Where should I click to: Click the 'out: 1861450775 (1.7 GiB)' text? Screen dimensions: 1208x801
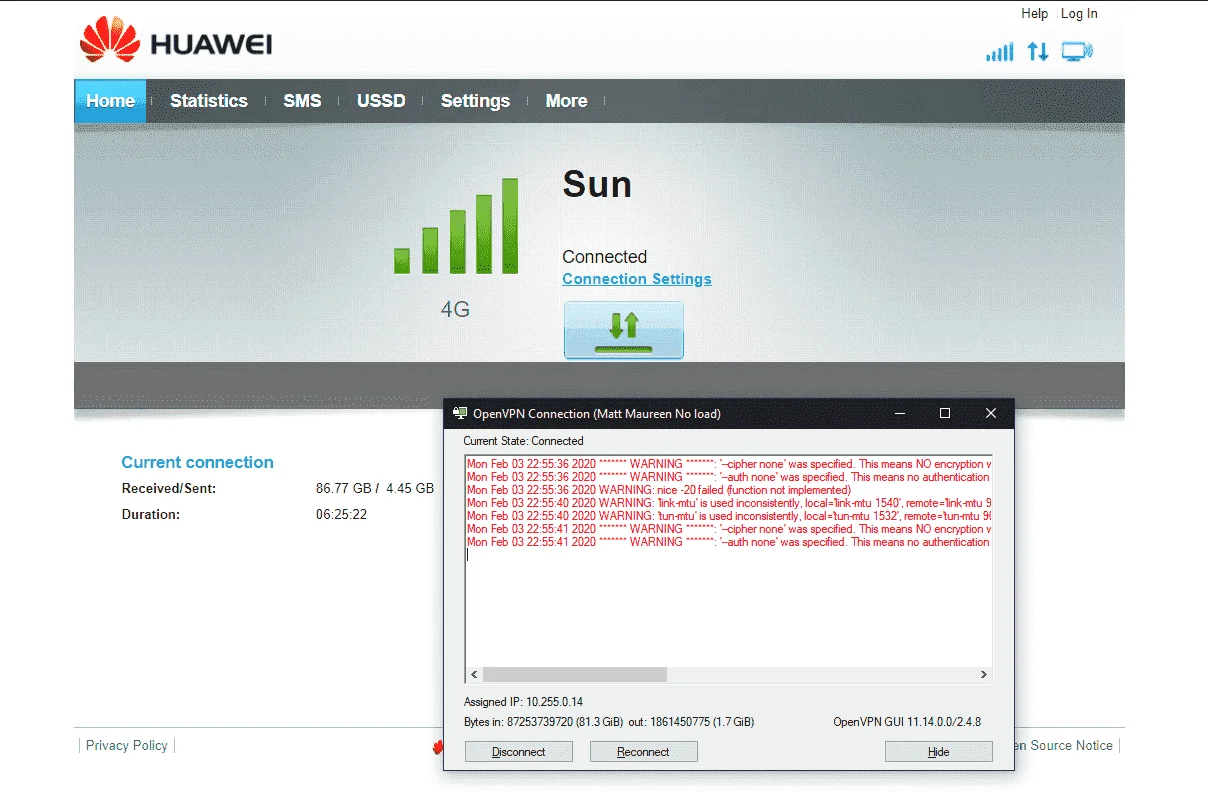click(691, 721)
